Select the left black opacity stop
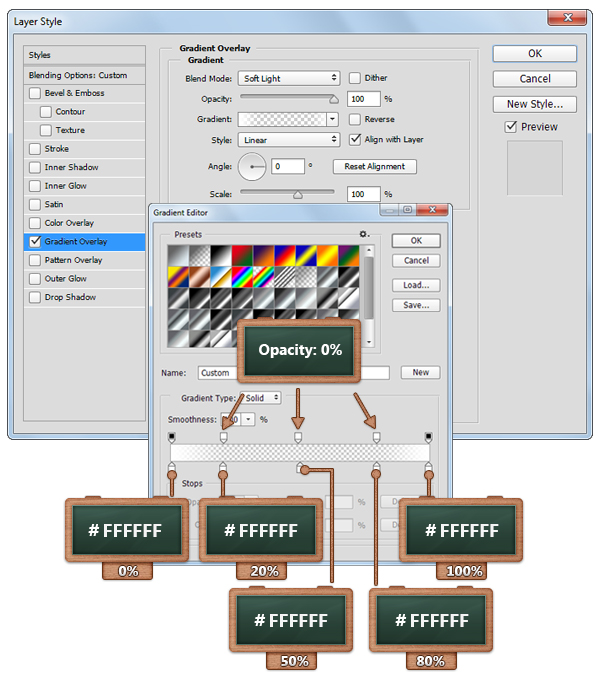 point(172,438)
